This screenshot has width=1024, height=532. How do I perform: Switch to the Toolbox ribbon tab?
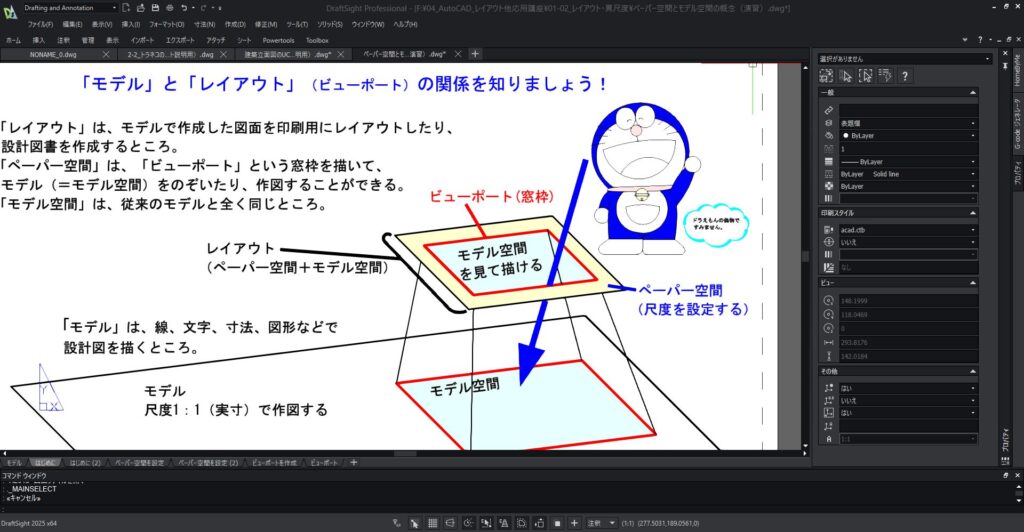point(317,40)
